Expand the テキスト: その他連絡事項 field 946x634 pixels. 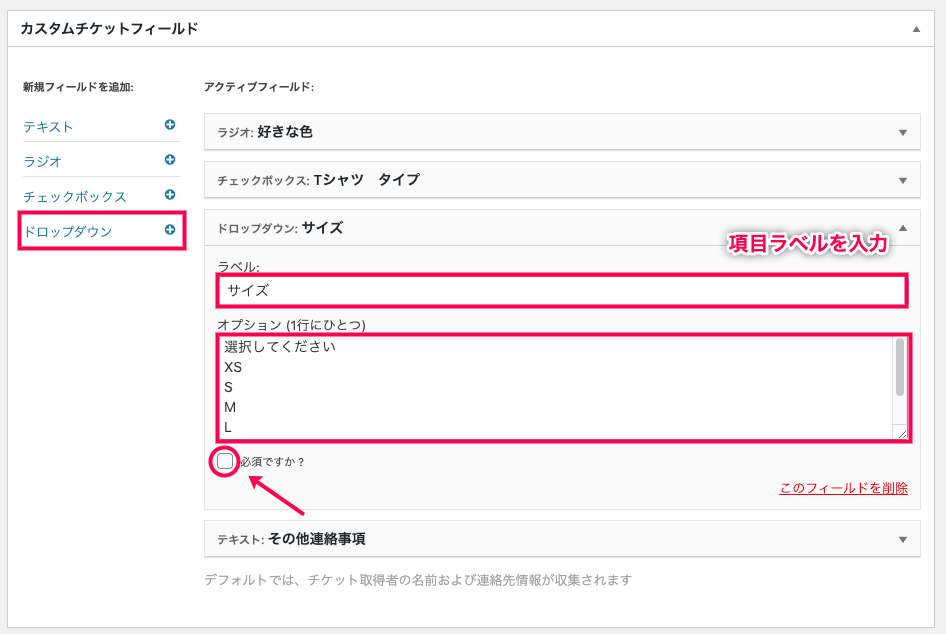pyautogui.click(x=903, y=540)
